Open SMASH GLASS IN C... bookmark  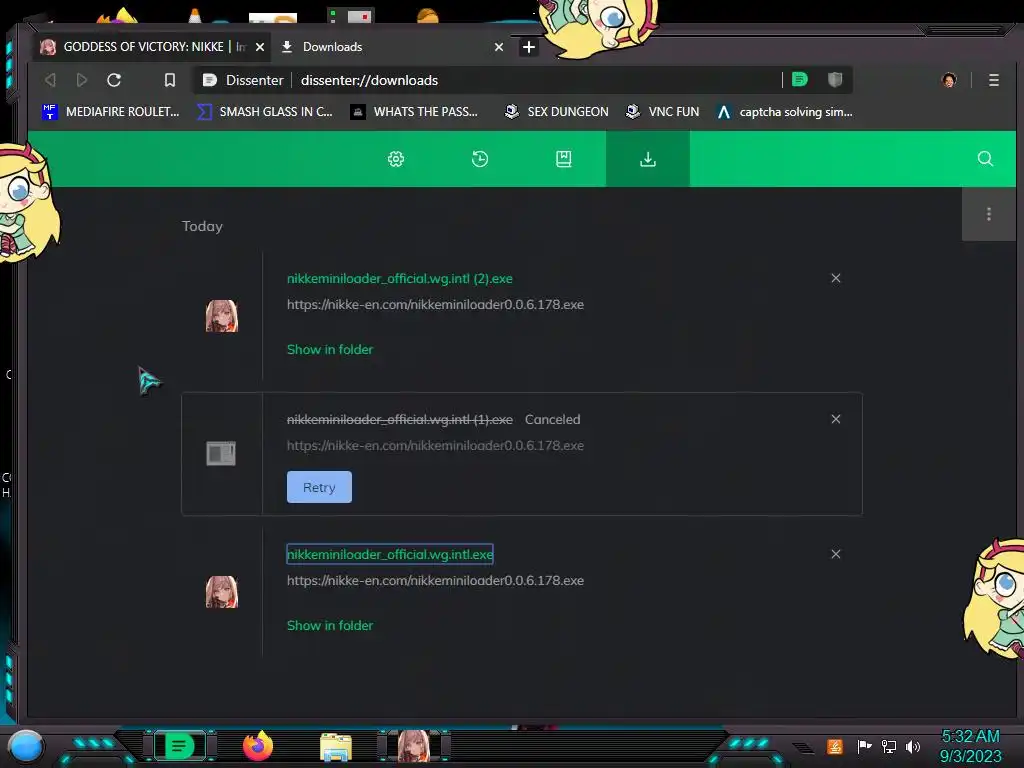[x=264, y=112]
